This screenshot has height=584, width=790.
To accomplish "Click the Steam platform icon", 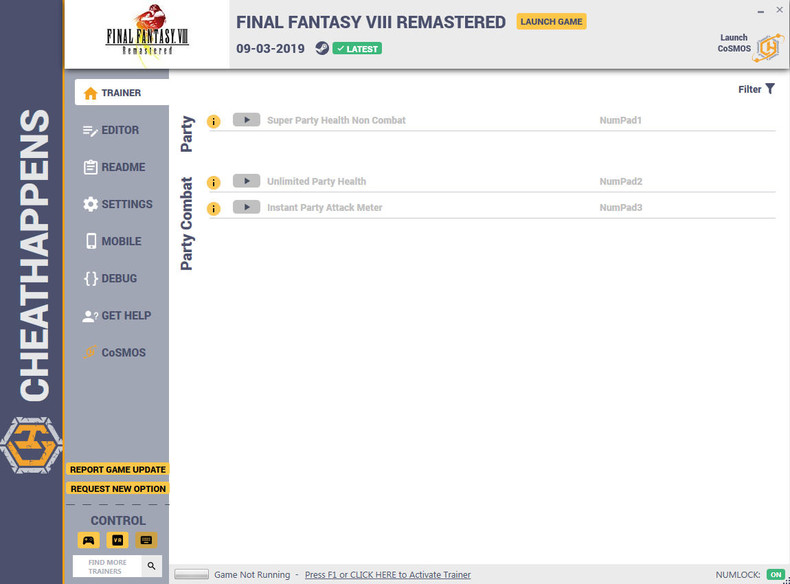I will tap(322, 48).
